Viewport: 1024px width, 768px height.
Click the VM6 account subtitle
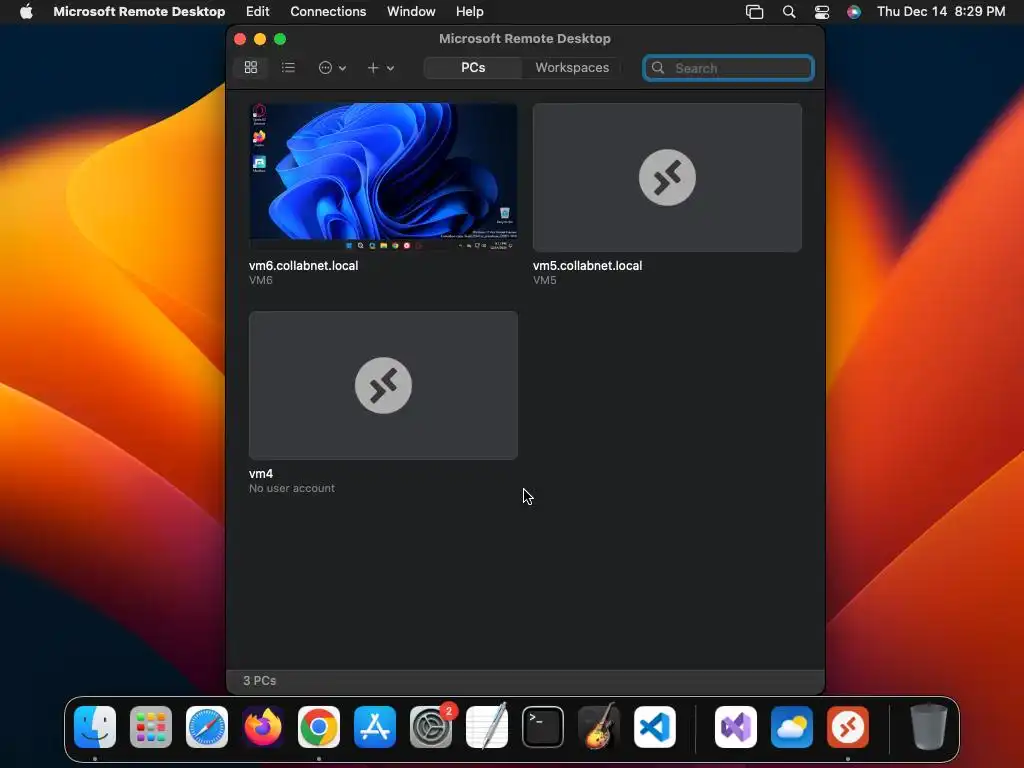tap(261, 280)
